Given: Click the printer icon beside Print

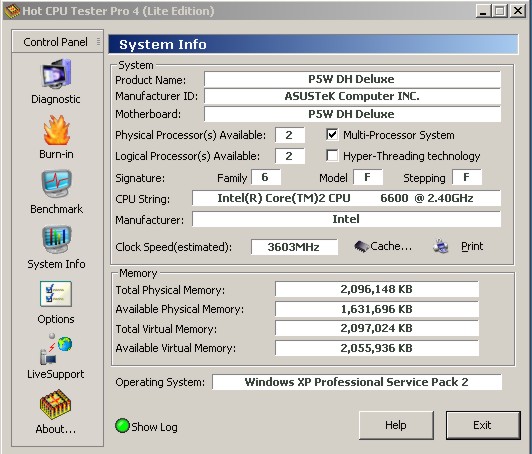Looking at the screenshot, I should pos(441,246).
